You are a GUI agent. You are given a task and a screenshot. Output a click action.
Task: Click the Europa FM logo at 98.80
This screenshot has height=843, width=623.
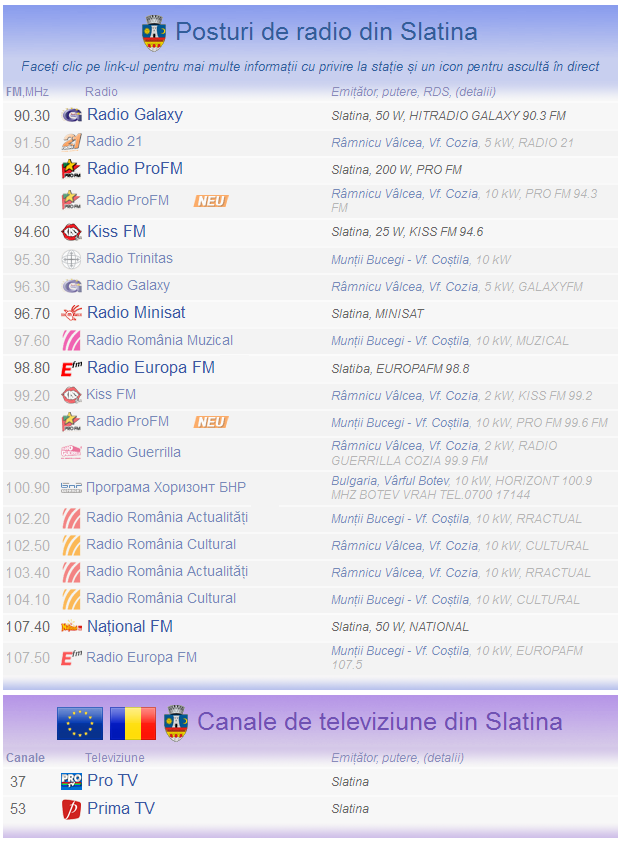coord(71,368)
